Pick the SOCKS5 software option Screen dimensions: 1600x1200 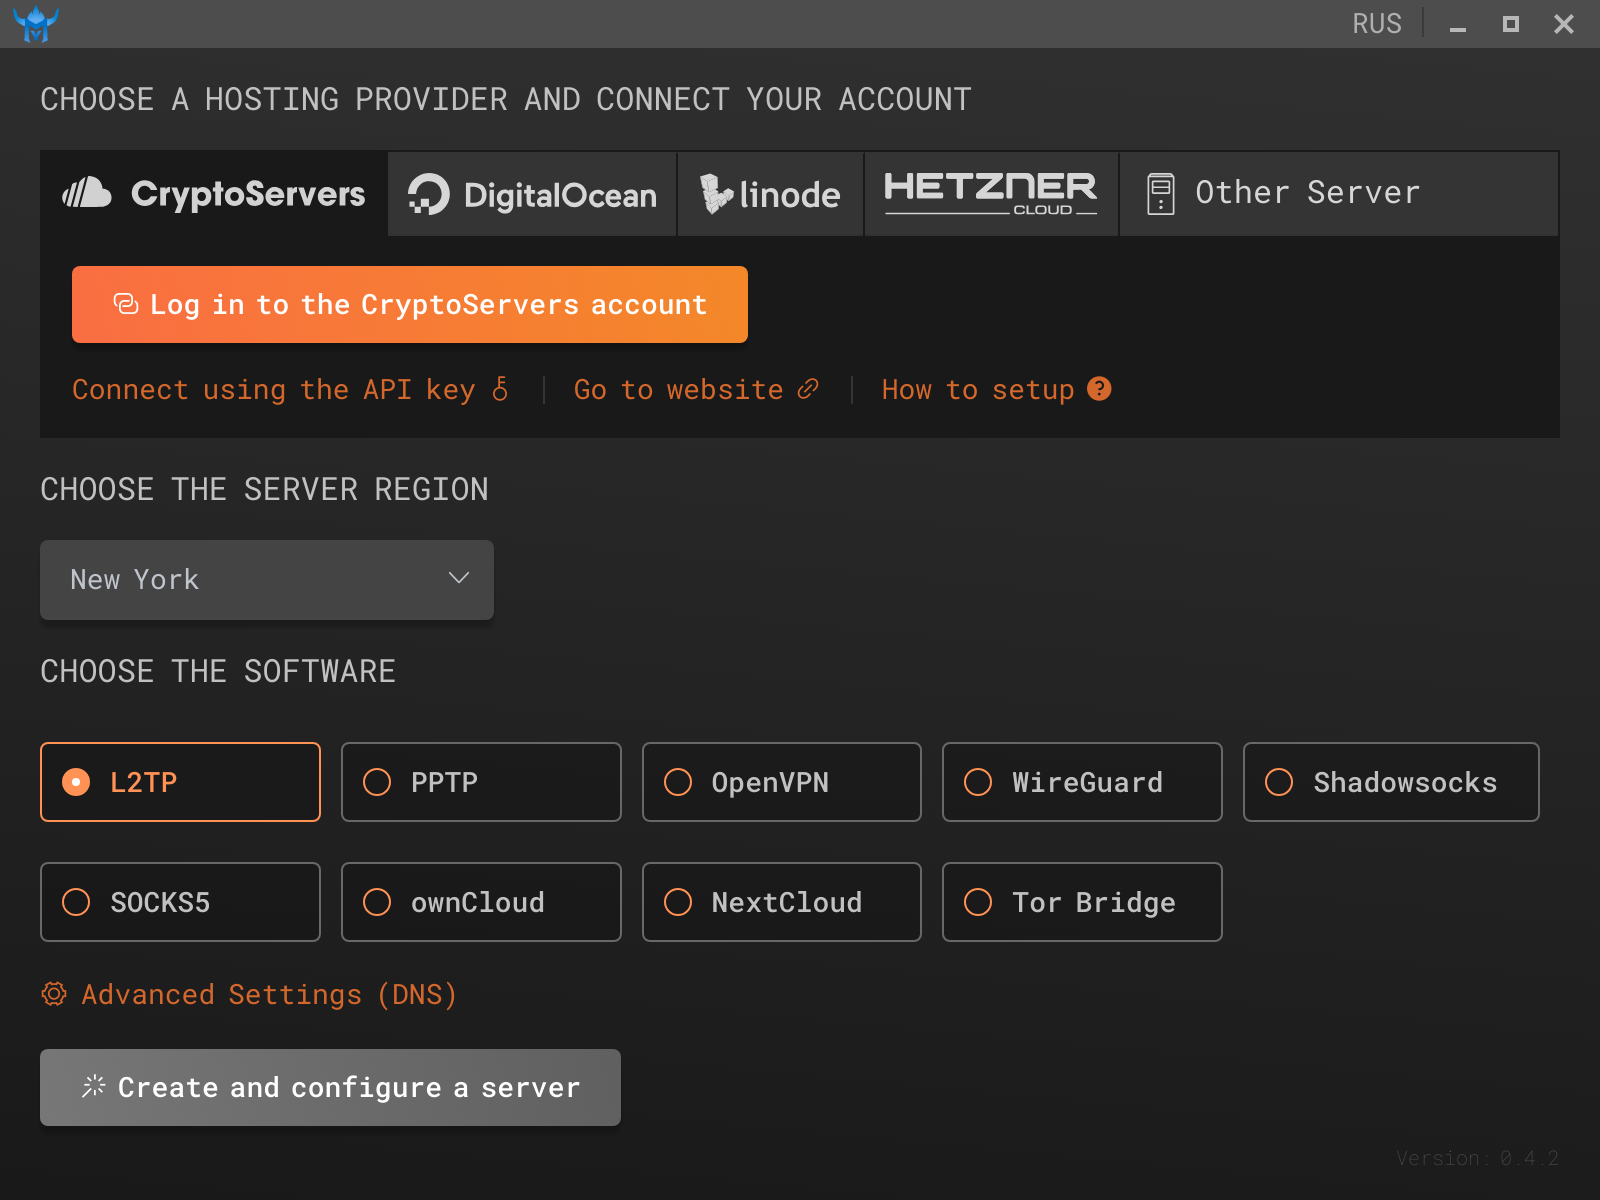(180, 902)
